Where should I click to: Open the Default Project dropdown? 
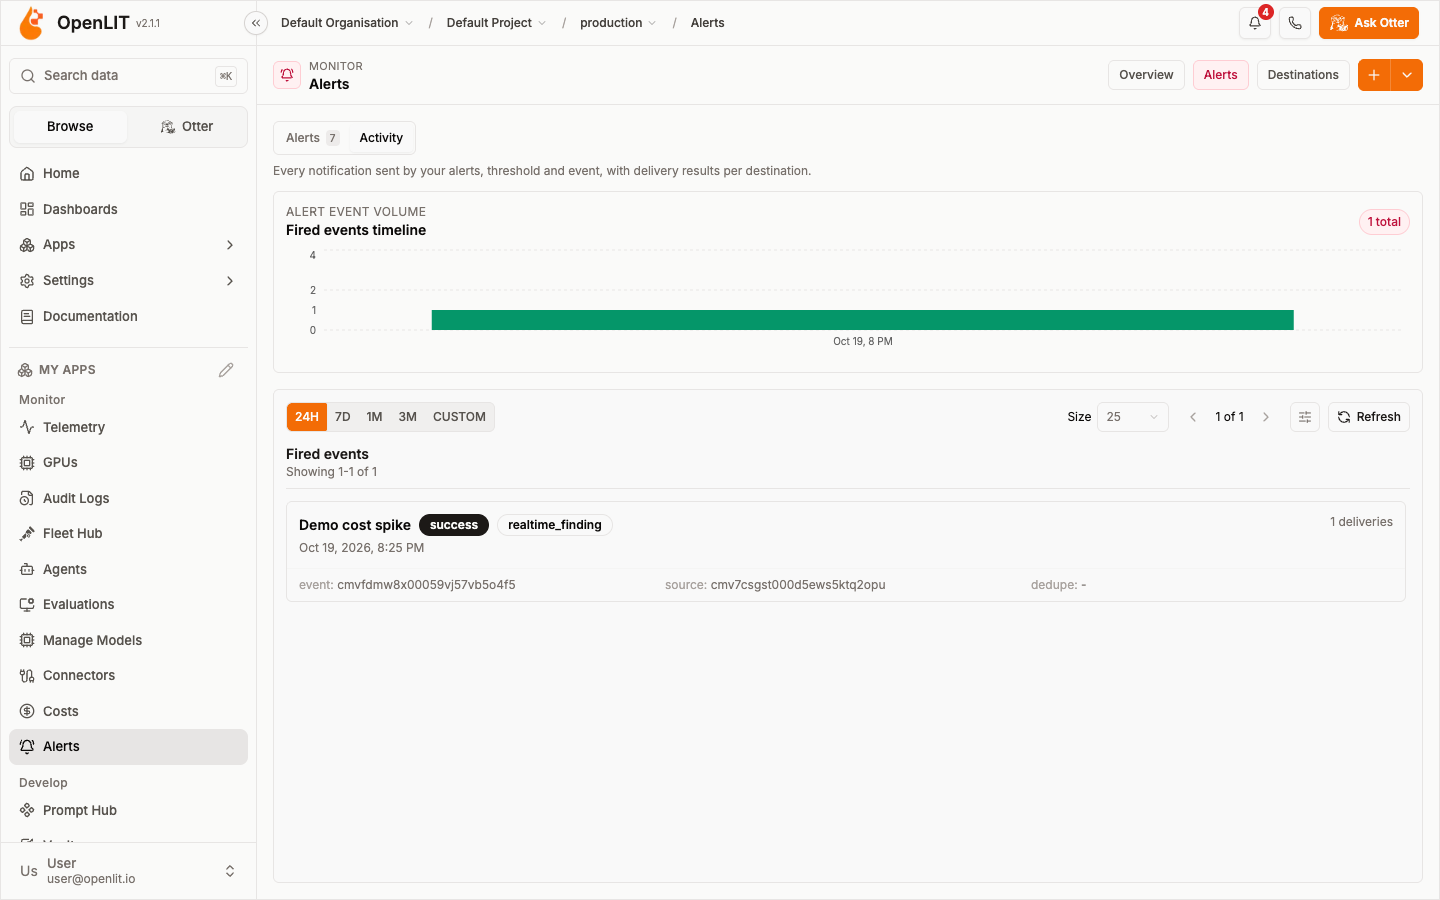[x=496, y=23]
